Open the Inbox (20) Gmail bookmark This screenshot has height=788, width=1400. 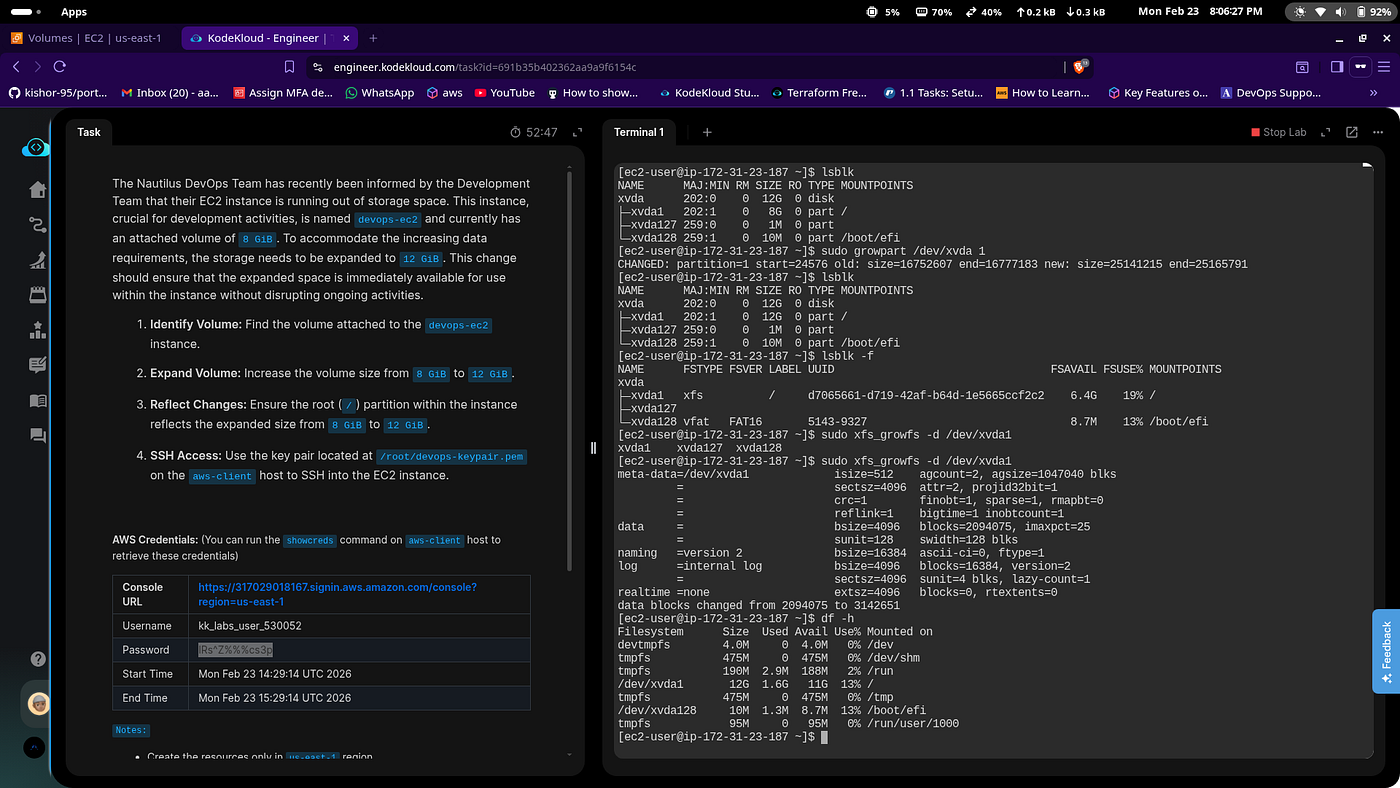pos(171,93)
